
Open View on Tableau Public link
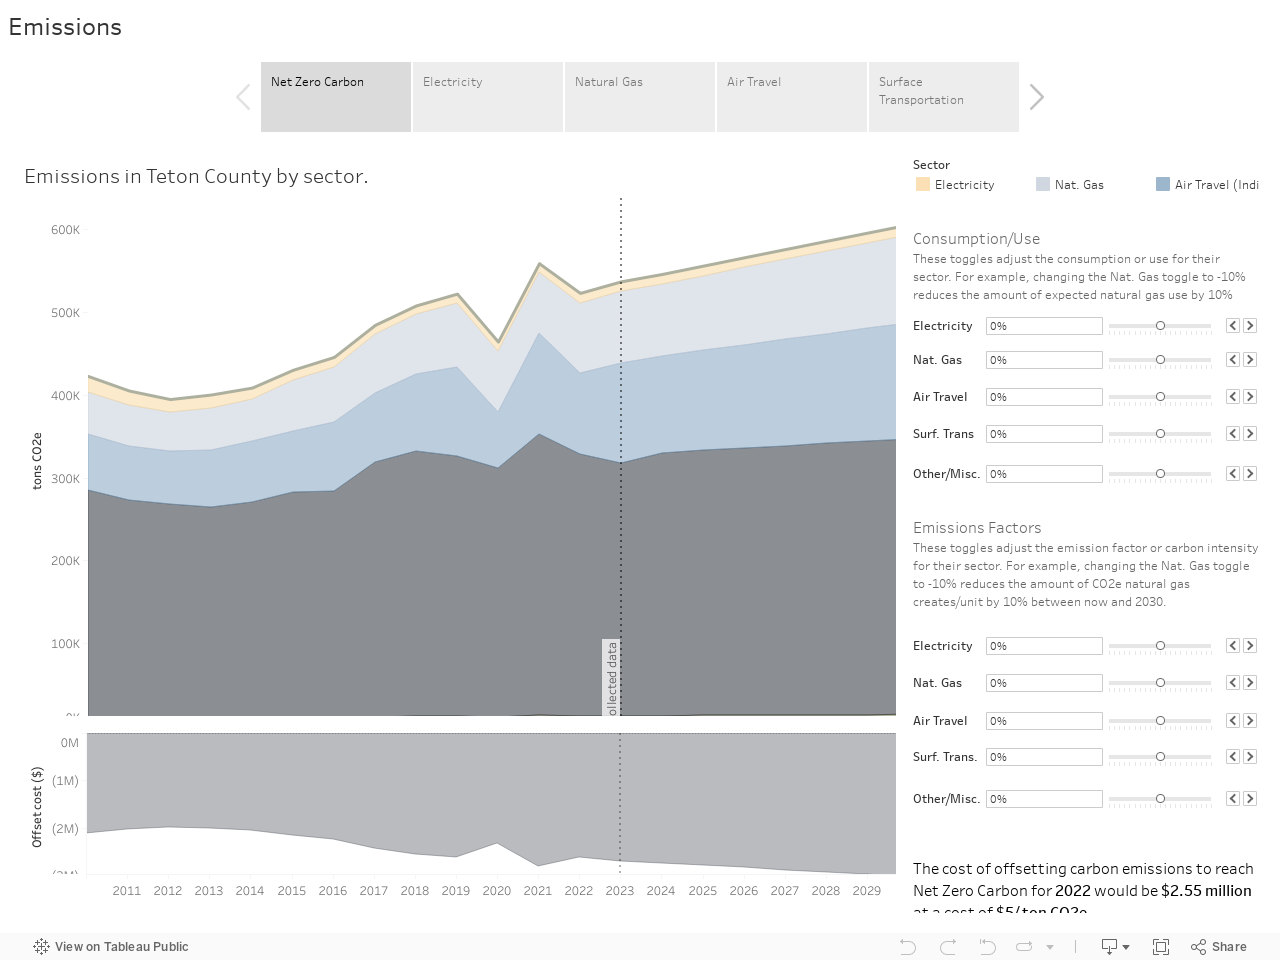[x=111, y=947]
